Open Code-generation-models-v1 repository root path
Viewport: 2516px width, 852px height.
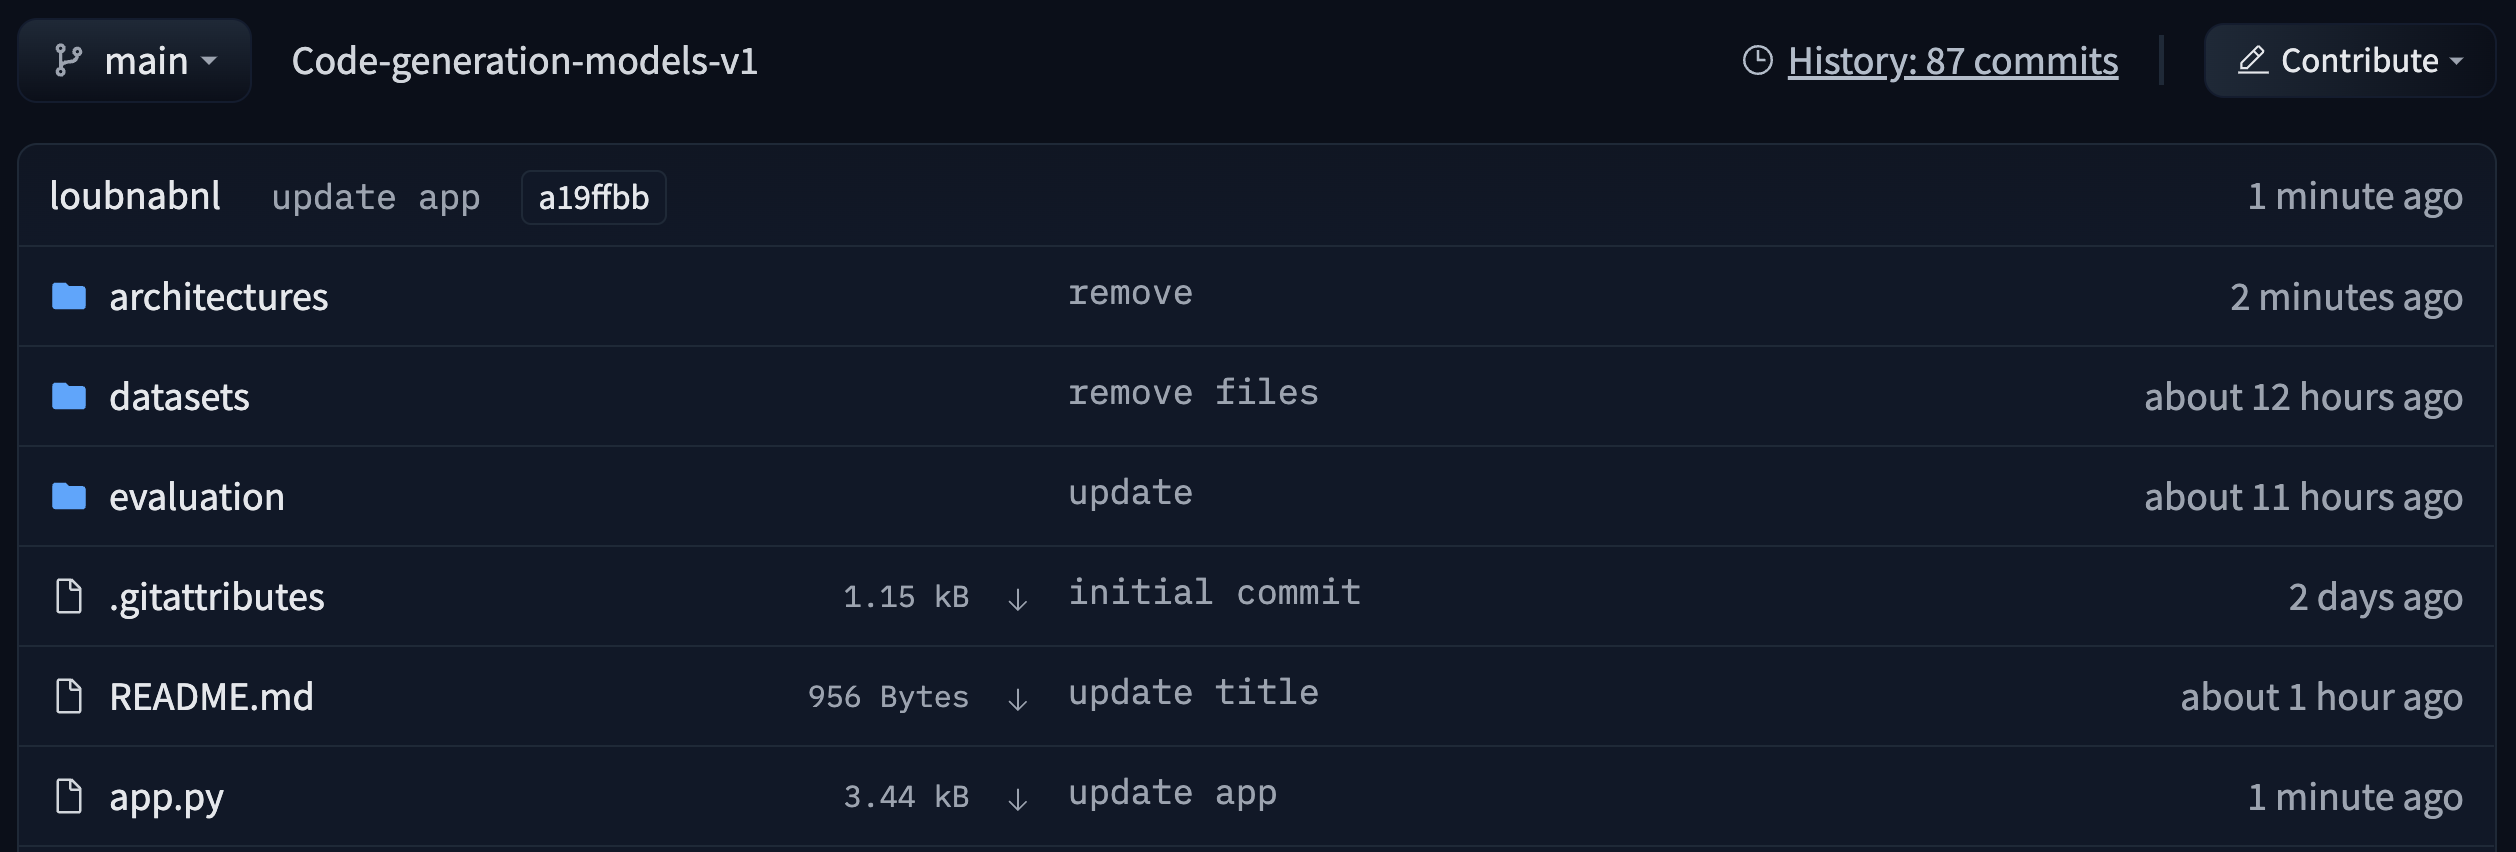[x=524, y=61]
